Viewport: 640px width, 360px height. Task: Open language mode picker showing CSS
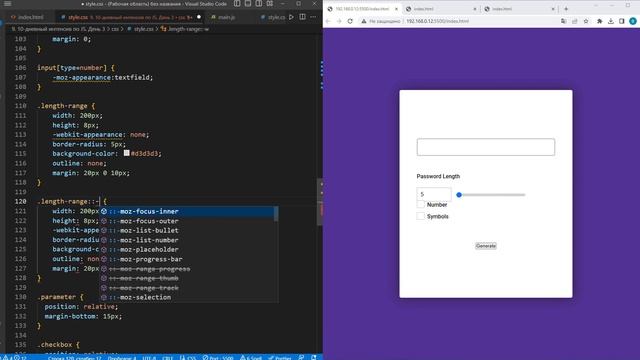[x=188, y=358]
